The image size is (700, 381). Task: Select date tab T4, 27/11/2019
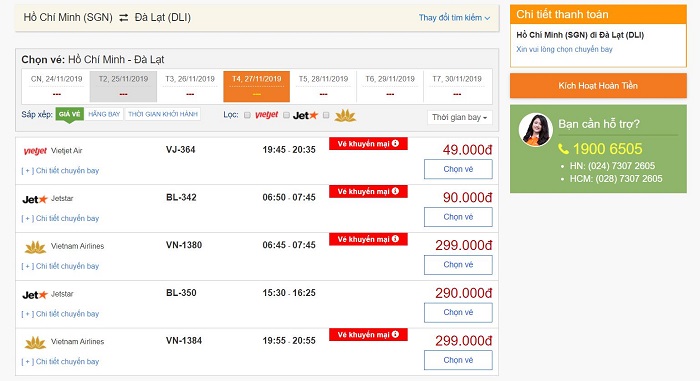tap(257, 86)
